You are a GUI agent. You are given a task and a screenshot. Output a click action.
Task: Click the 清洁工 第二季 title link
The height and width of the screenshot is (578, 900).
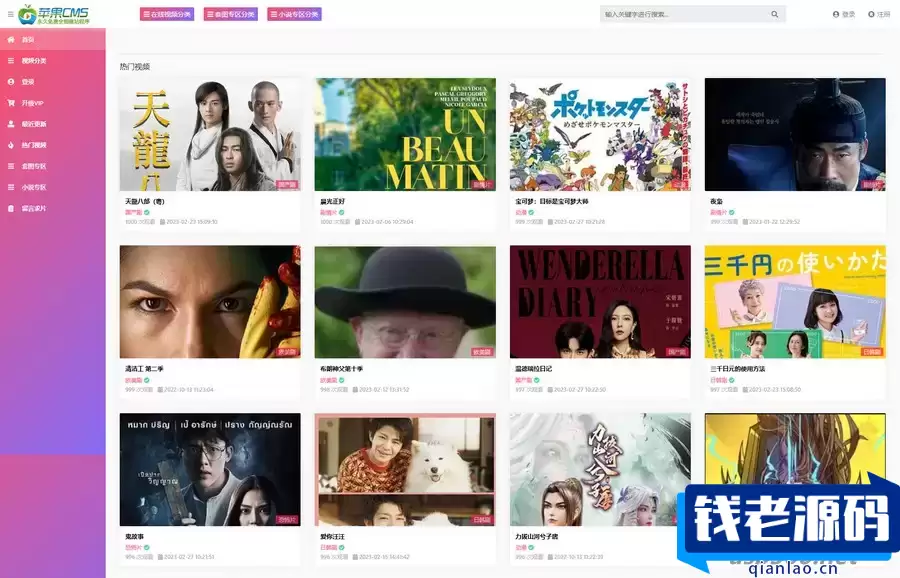coord(144,369)
